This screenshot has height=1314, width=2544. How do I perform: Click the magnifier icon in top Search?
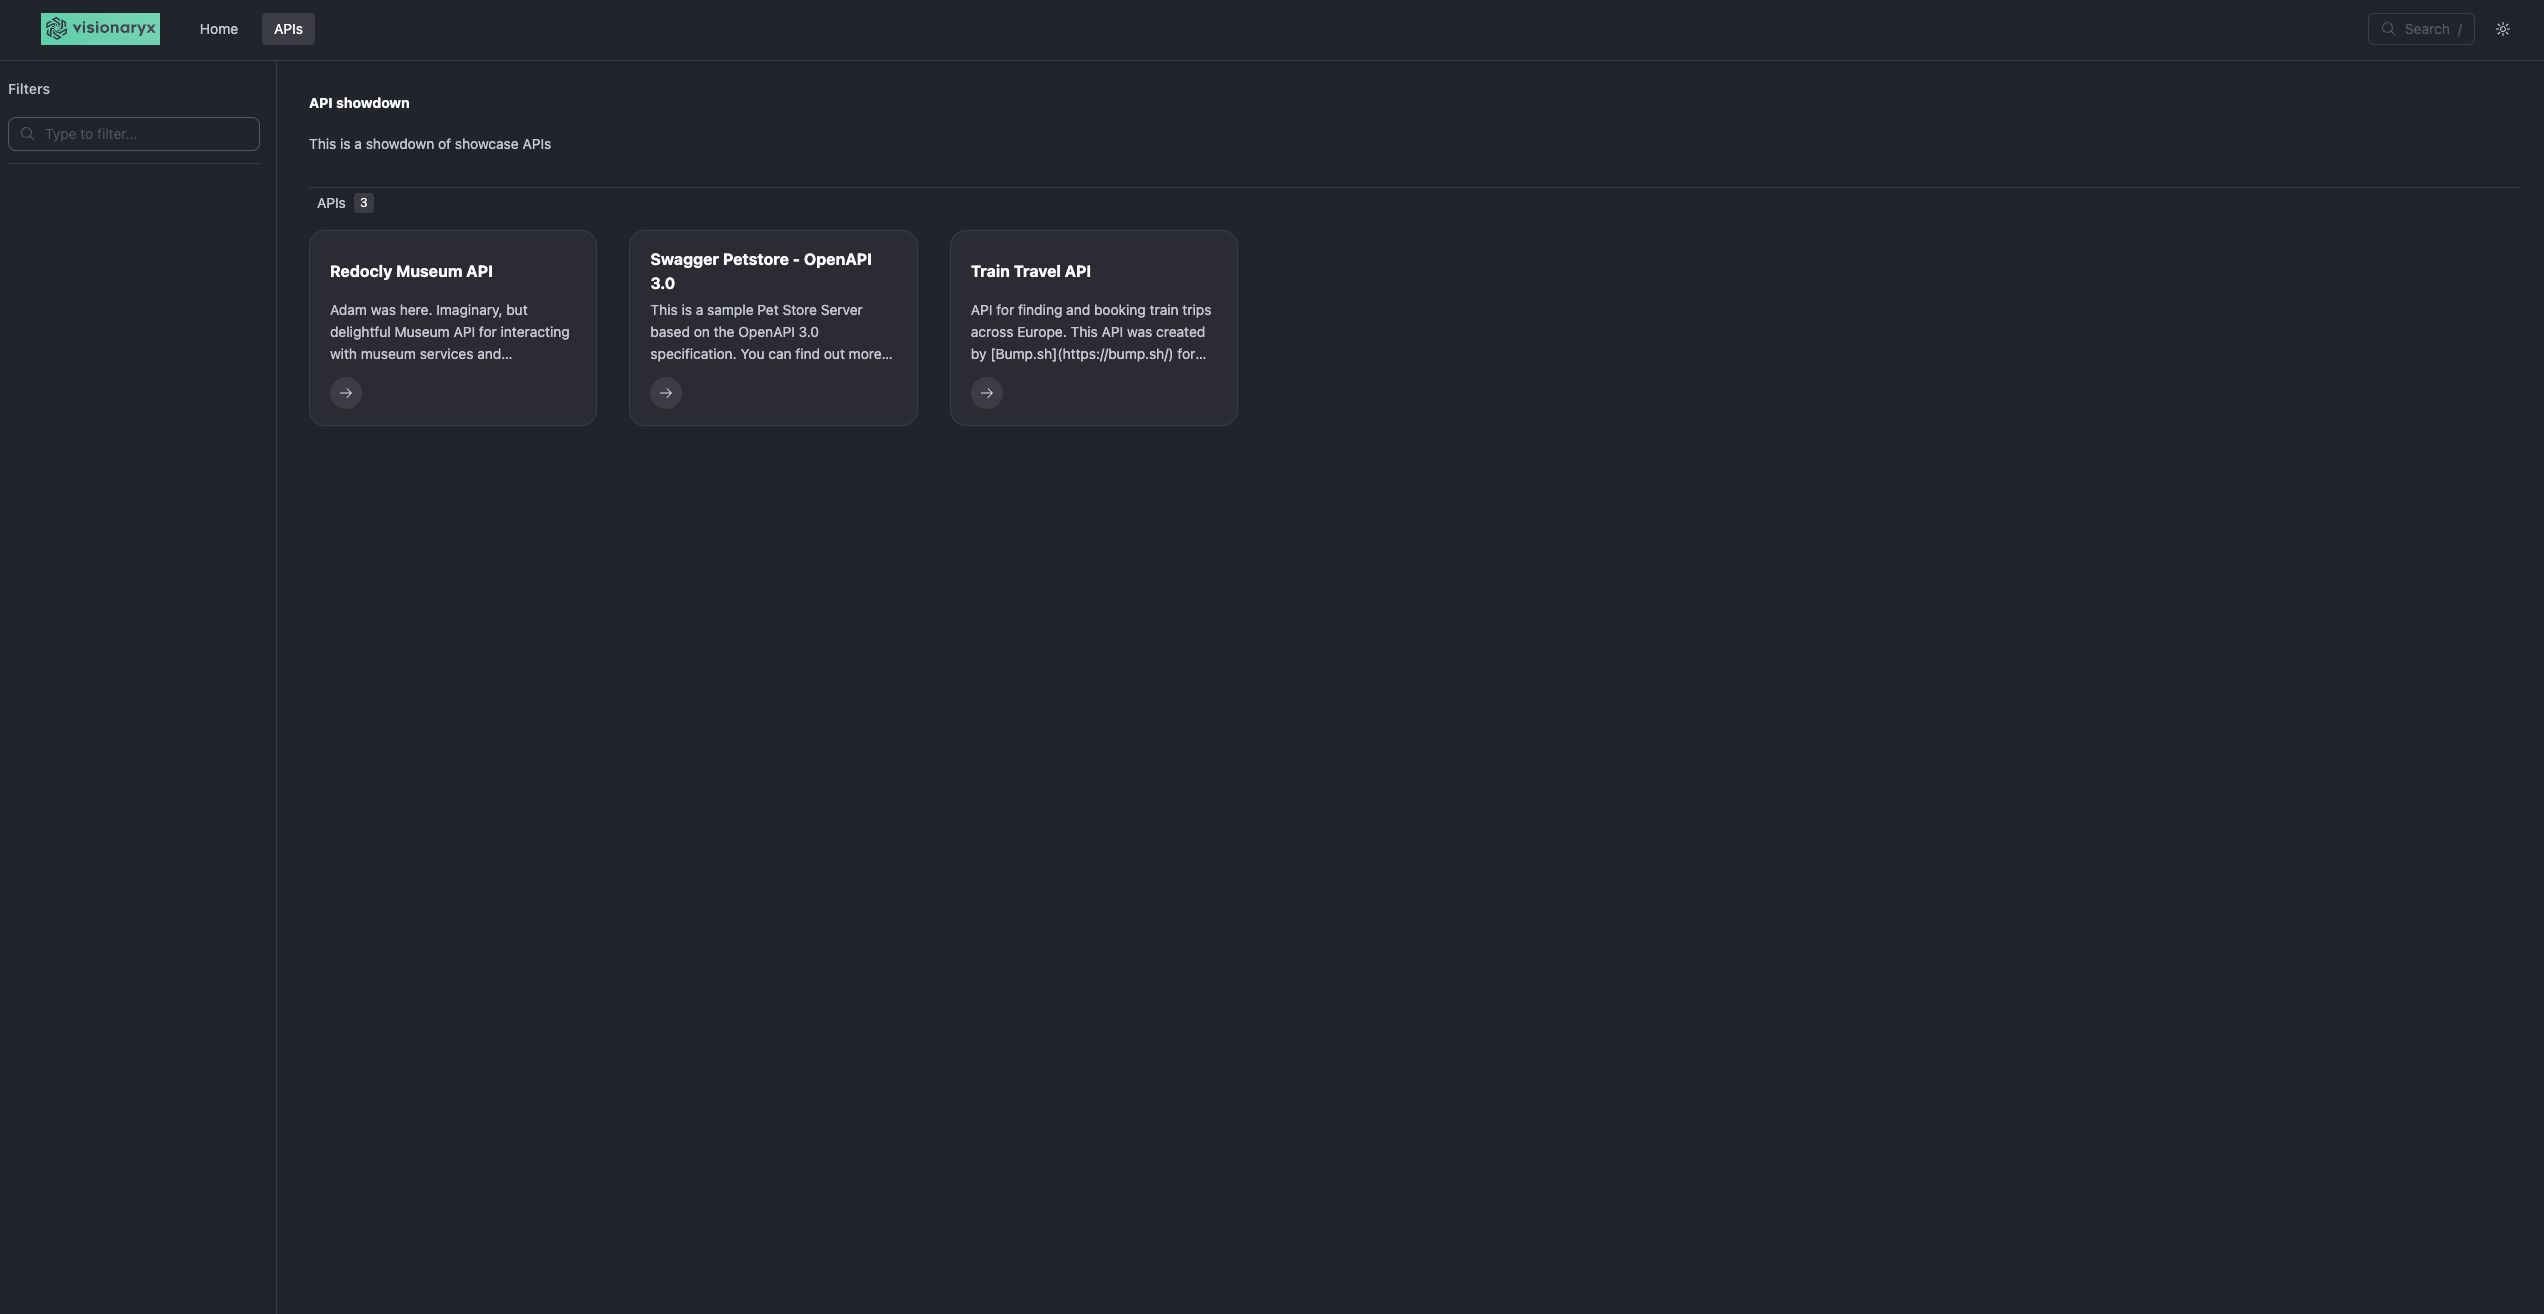coord(2388,29)
